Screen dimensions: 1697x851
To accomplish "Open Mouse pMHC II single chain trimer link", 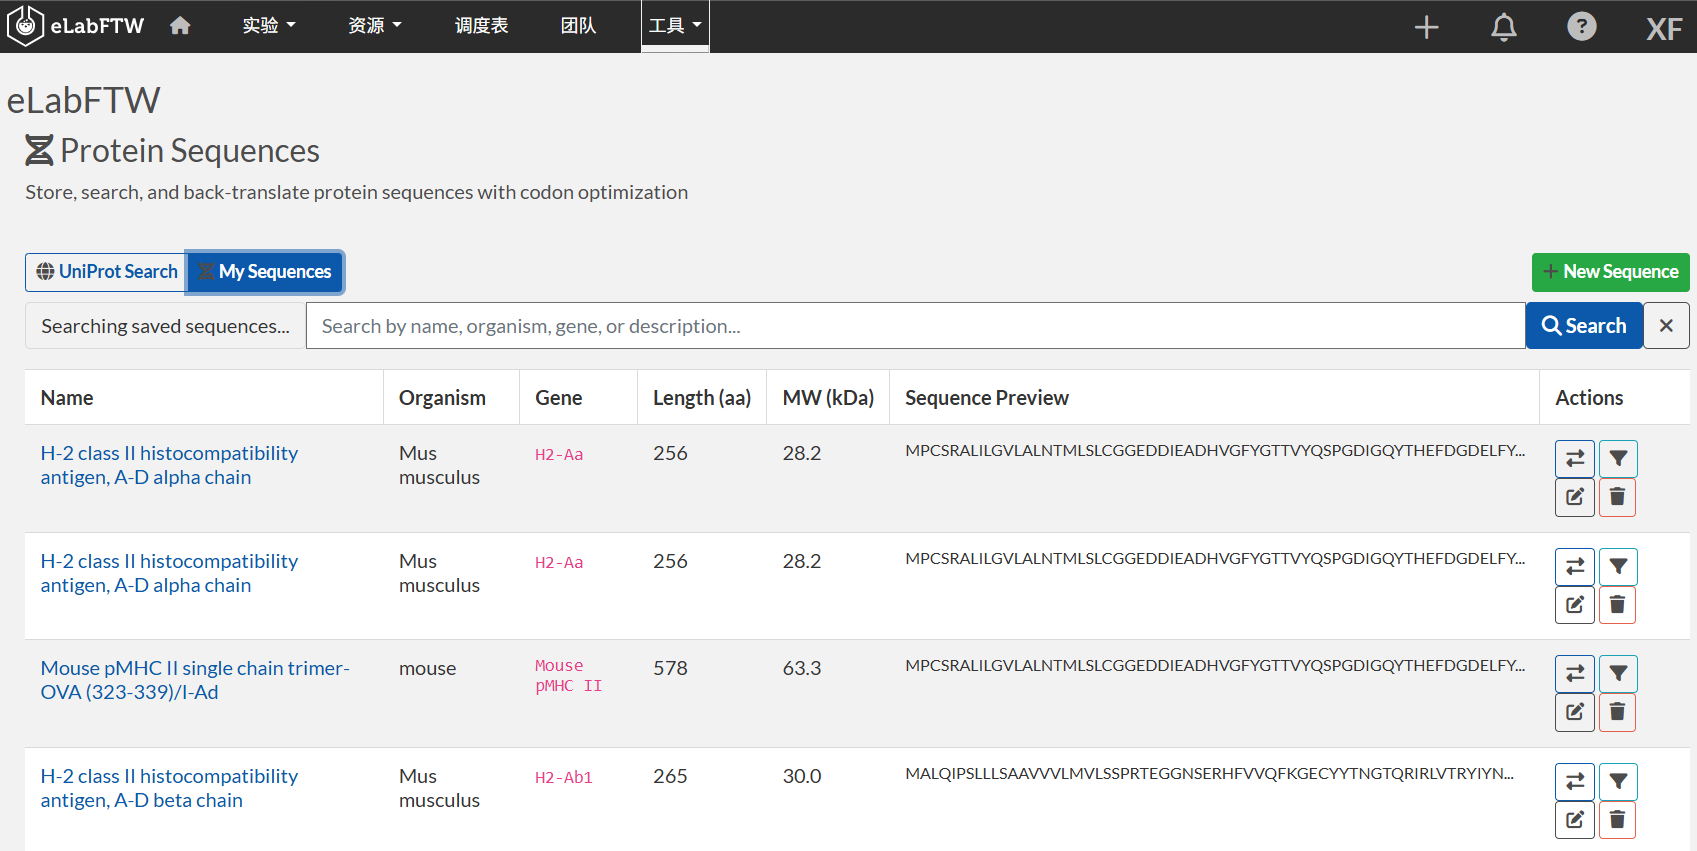I will tap(195, 680).
